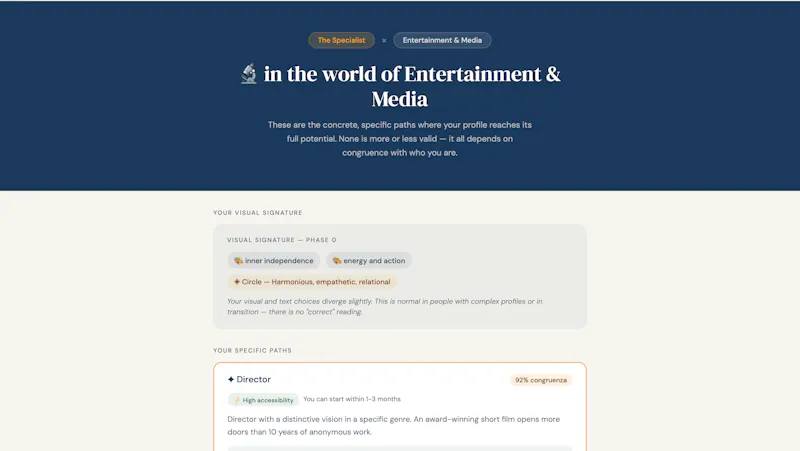
Task: Click the microscope emoji in the heading
Action: pos(248,74)
